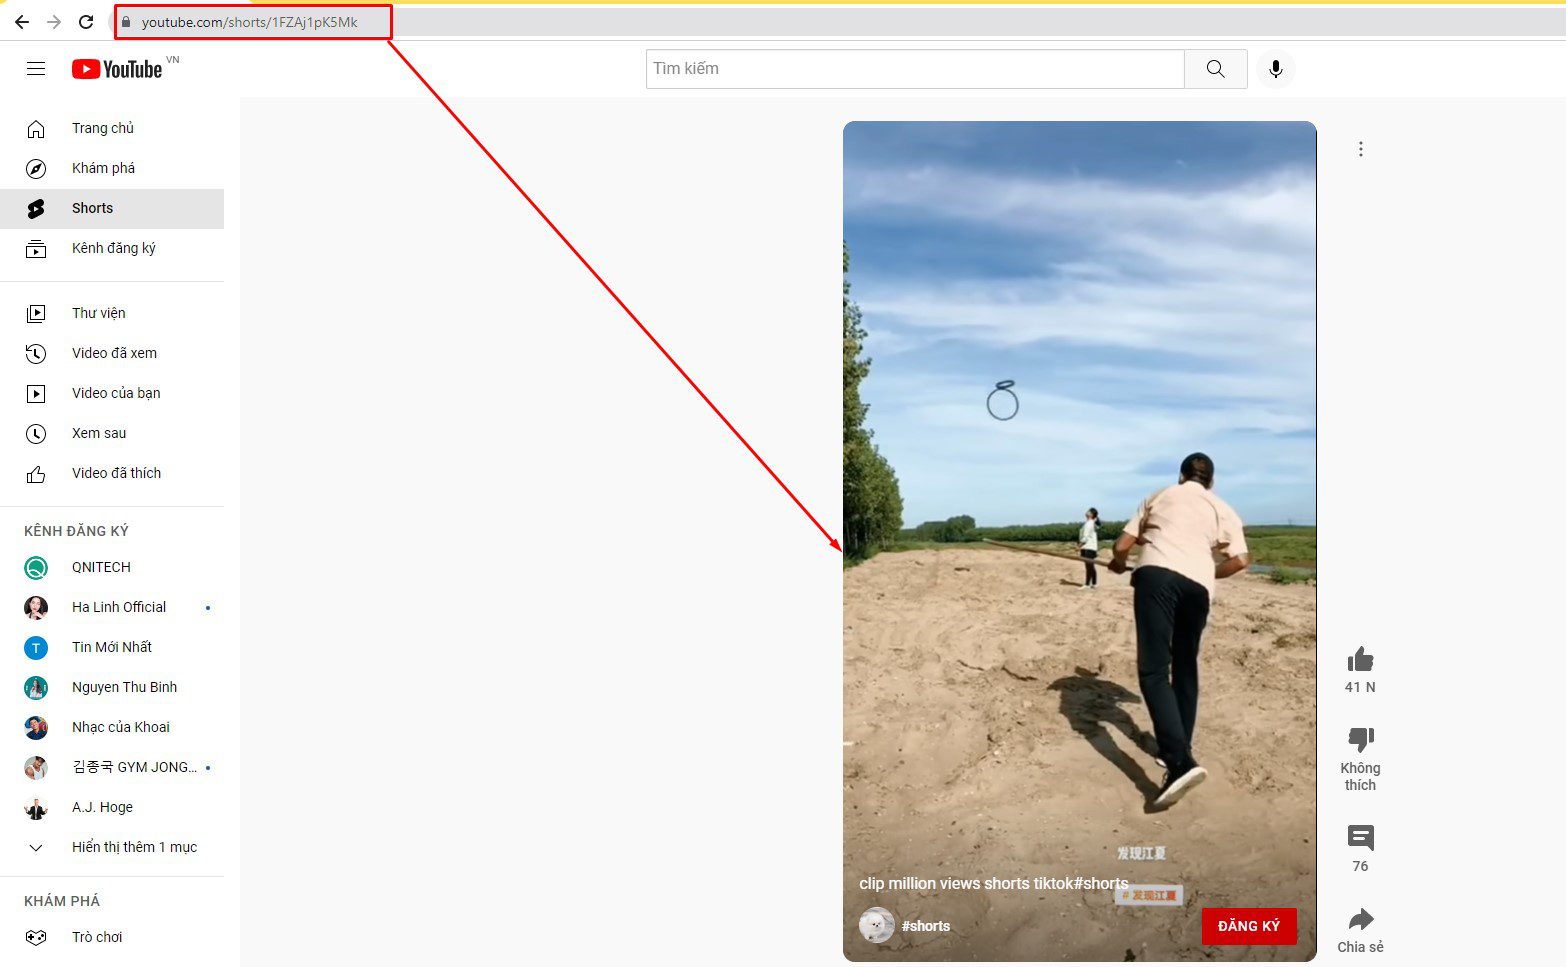This screenshot has height=967, width=1566.
Task: Click the YouTube logo
Action: pyautogui.click(x=117, y=69)
